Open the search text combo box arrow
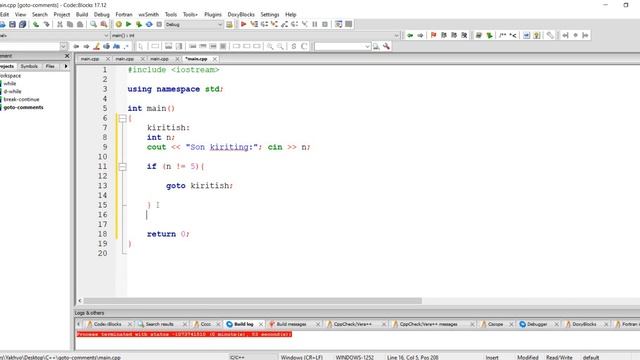 pyautogui.click(x=367, y=47)
